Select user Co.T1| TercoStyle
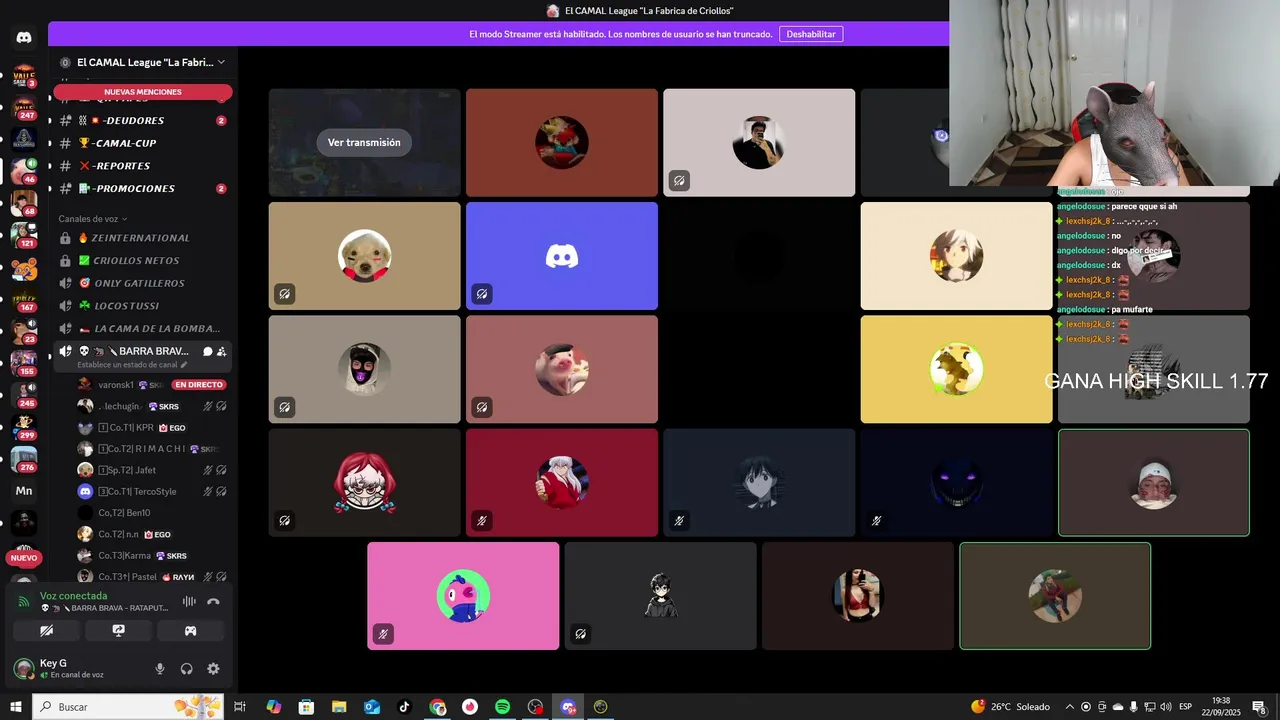The image size is (1280, 720). (153, 491)
